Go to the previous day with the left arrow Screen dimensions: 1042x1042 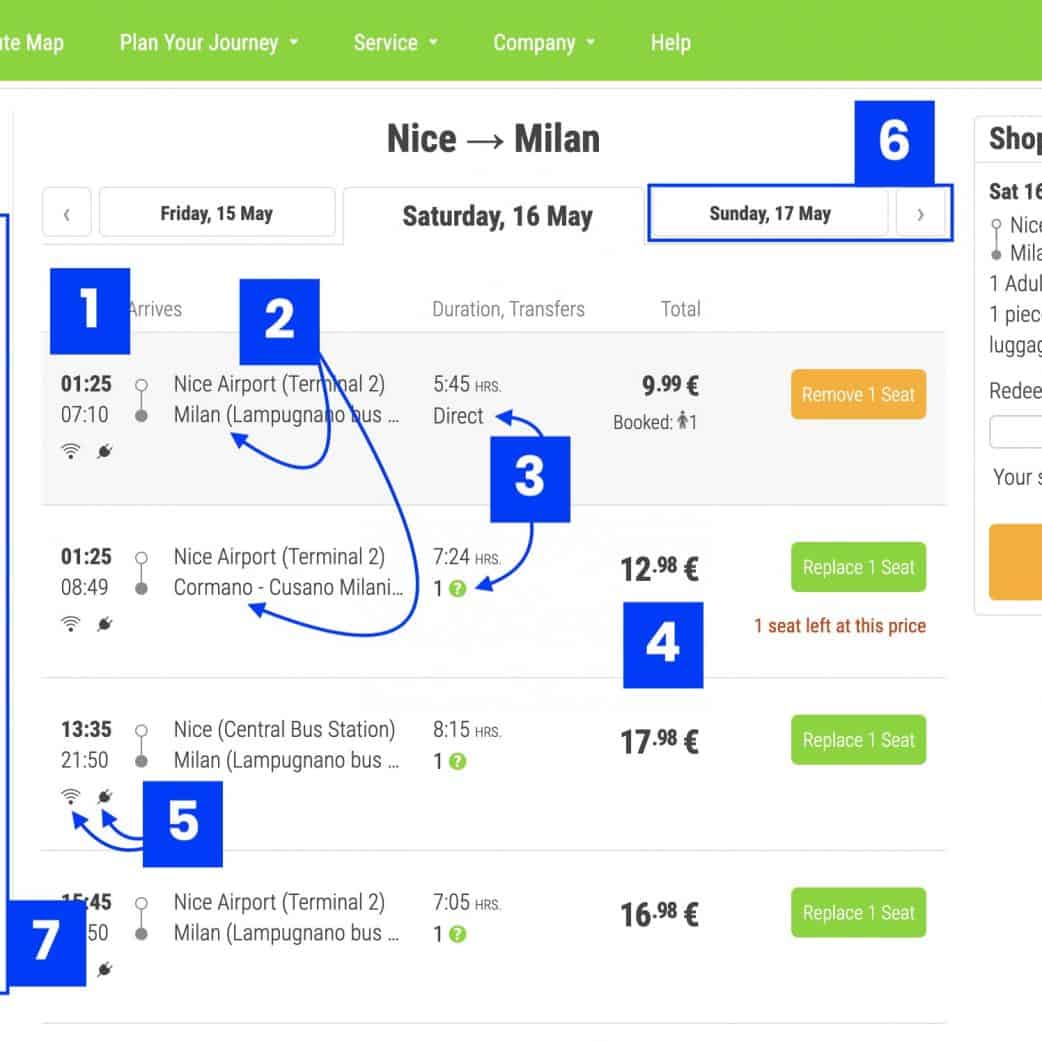[67, 214]
